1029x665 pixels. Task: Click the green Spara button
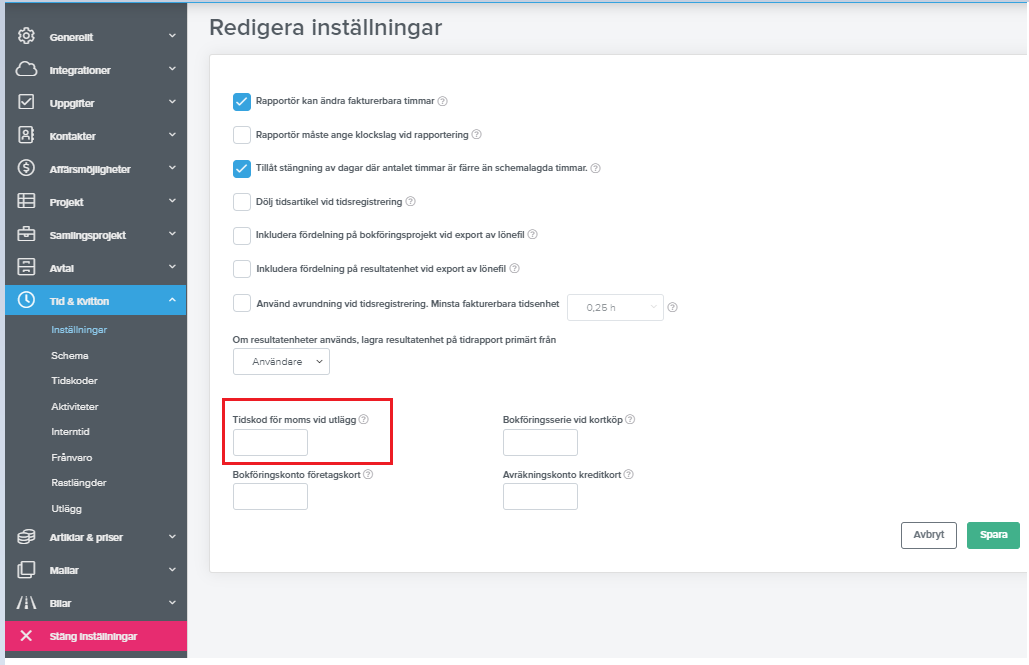coord(993,535)
